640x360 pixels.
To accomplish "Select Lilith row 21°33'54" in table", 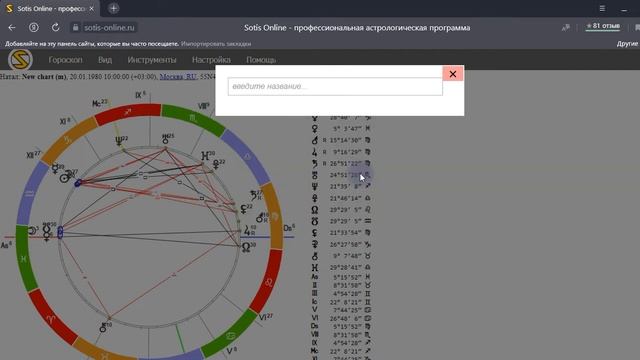I will 341,233.
